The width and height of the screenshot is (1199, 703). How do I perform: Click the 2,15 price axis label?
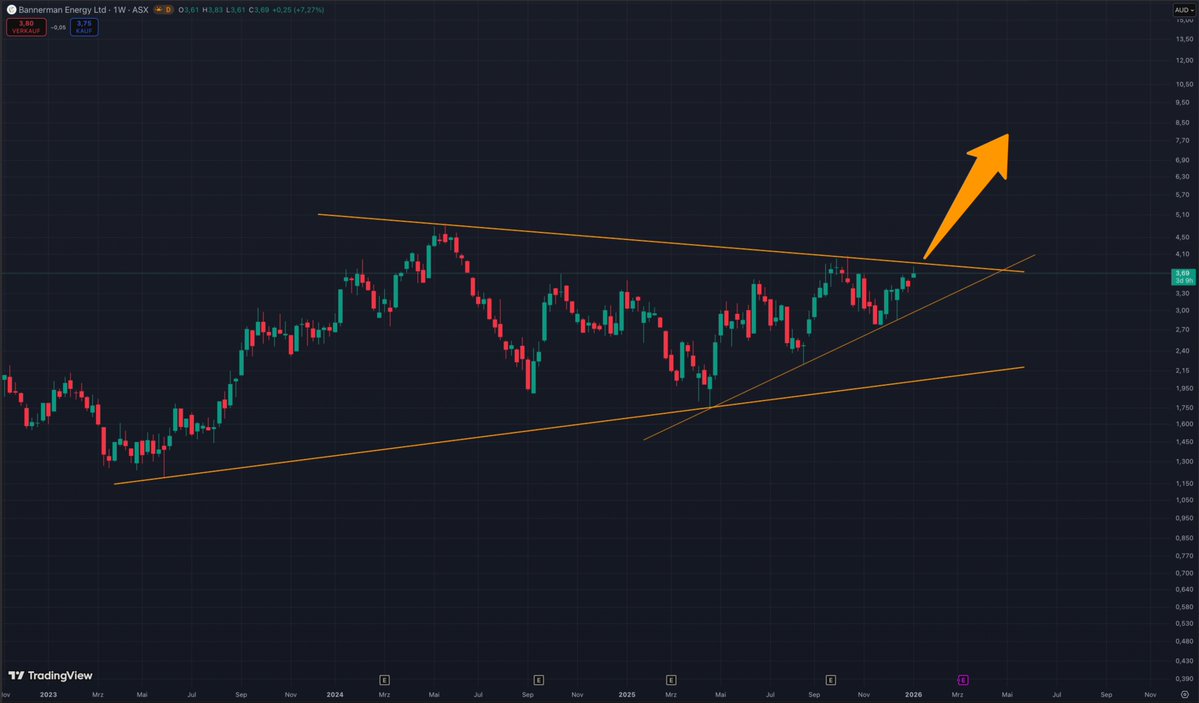[x=1184, y=370]
